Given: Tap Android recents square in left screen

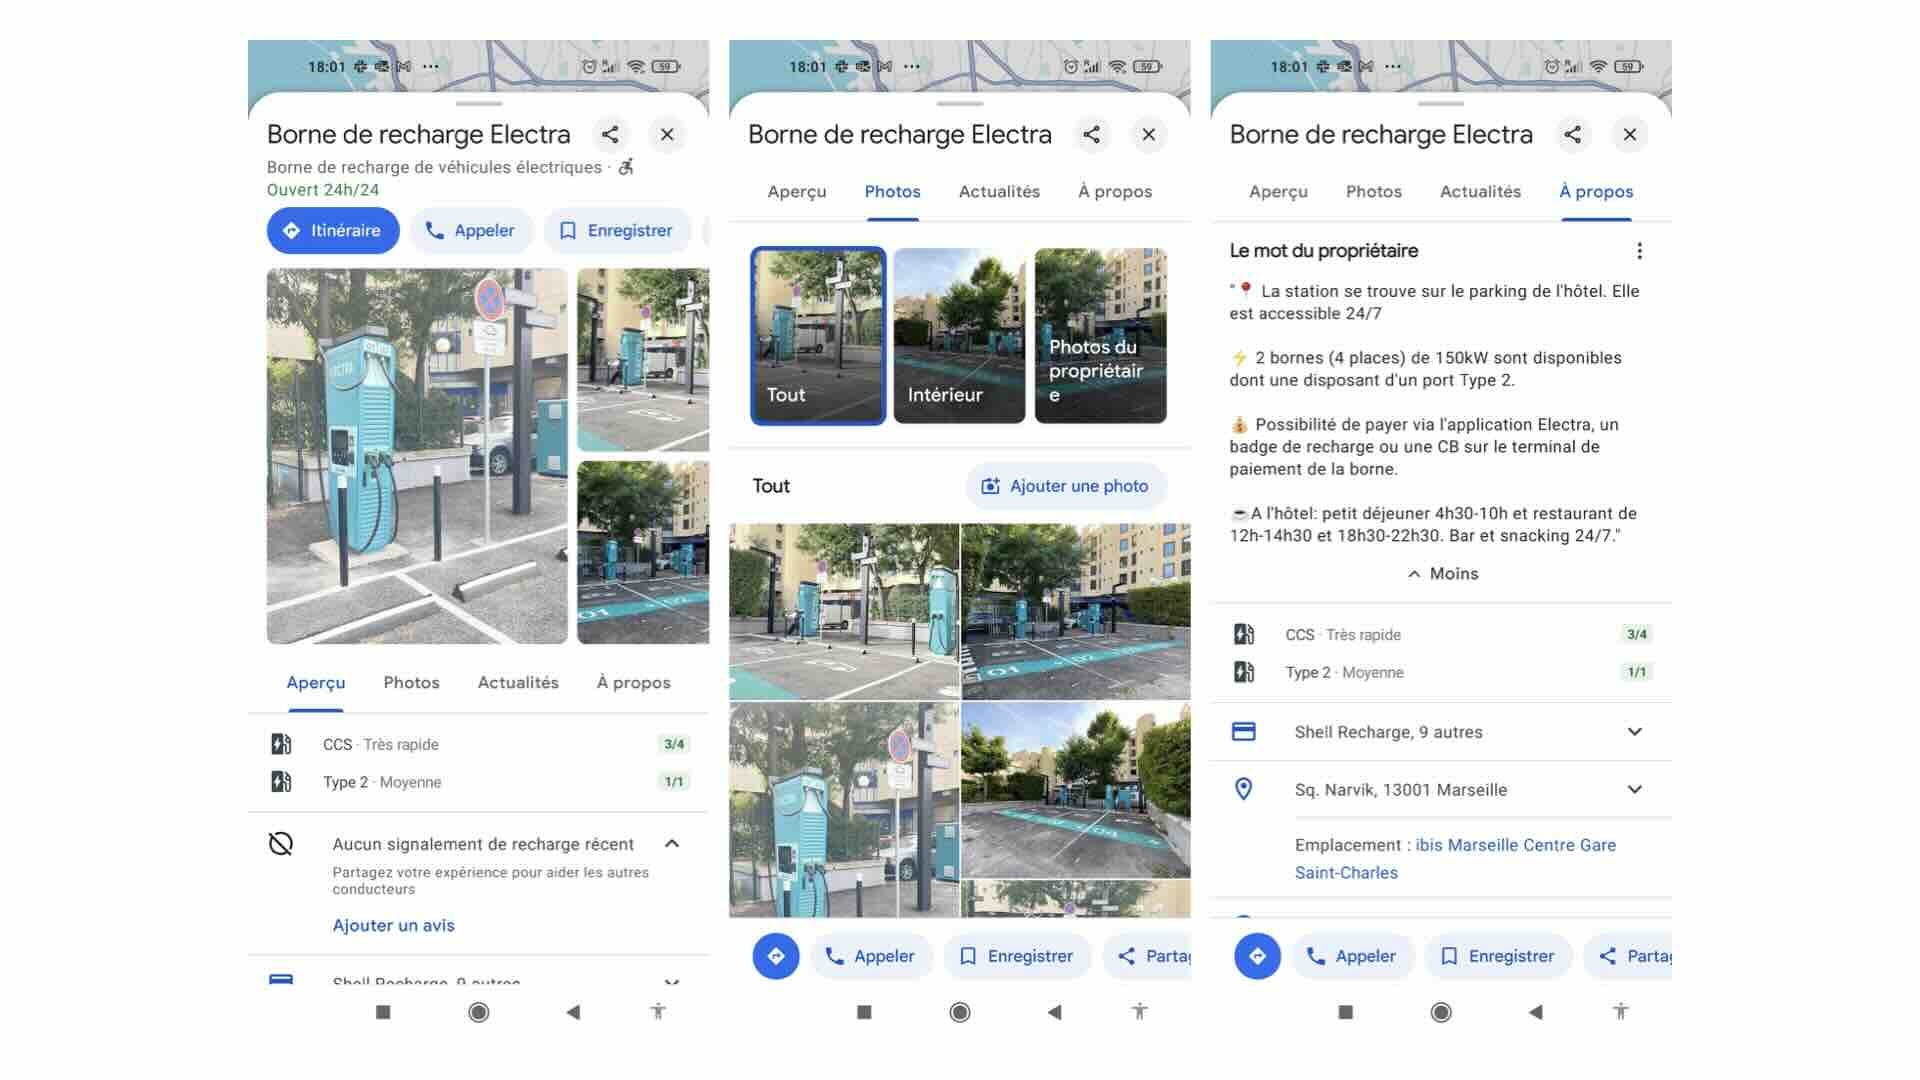Looking at the screenshot, I should [x=383, y=1013].
